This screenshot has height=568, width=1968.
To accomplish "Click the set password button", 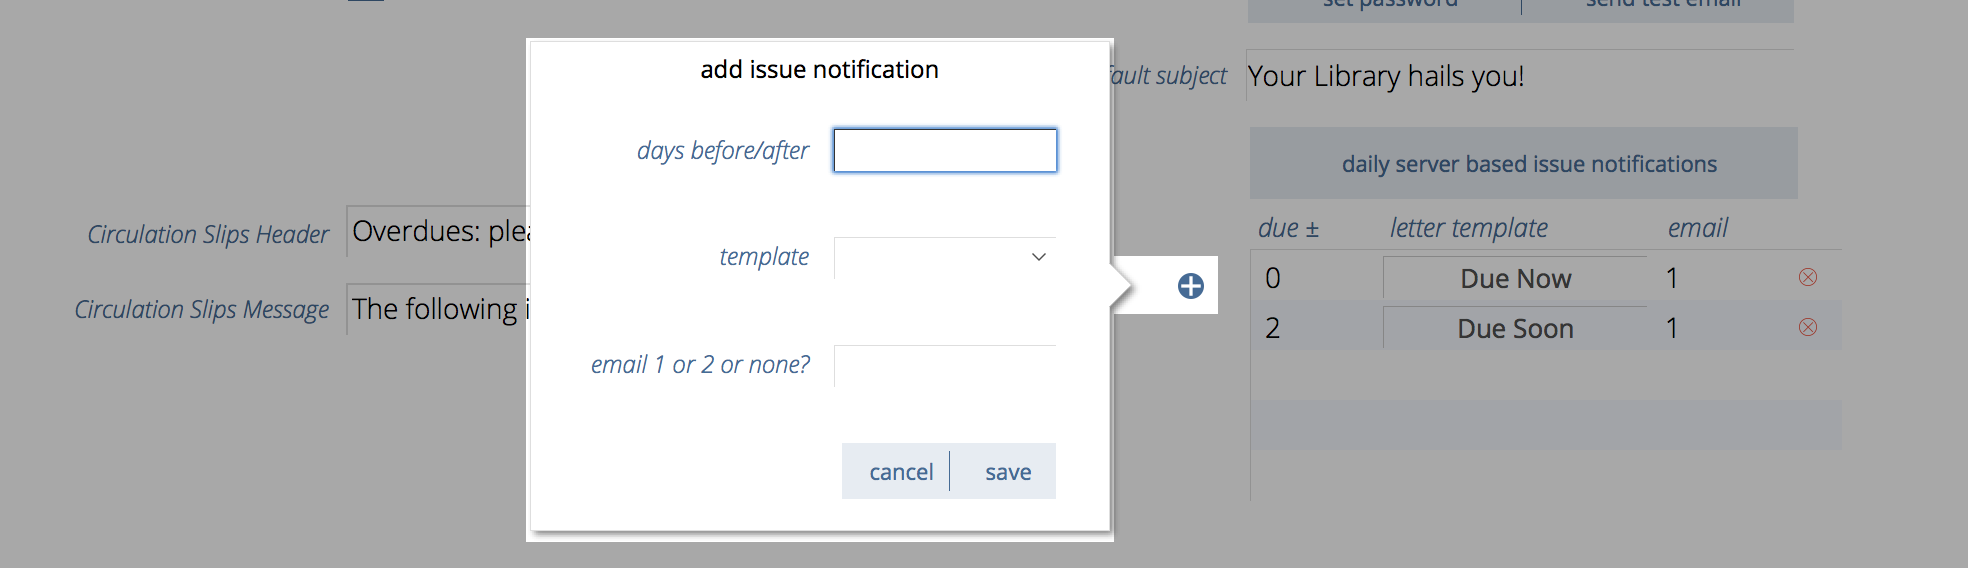I will [x=1389, y=6].
